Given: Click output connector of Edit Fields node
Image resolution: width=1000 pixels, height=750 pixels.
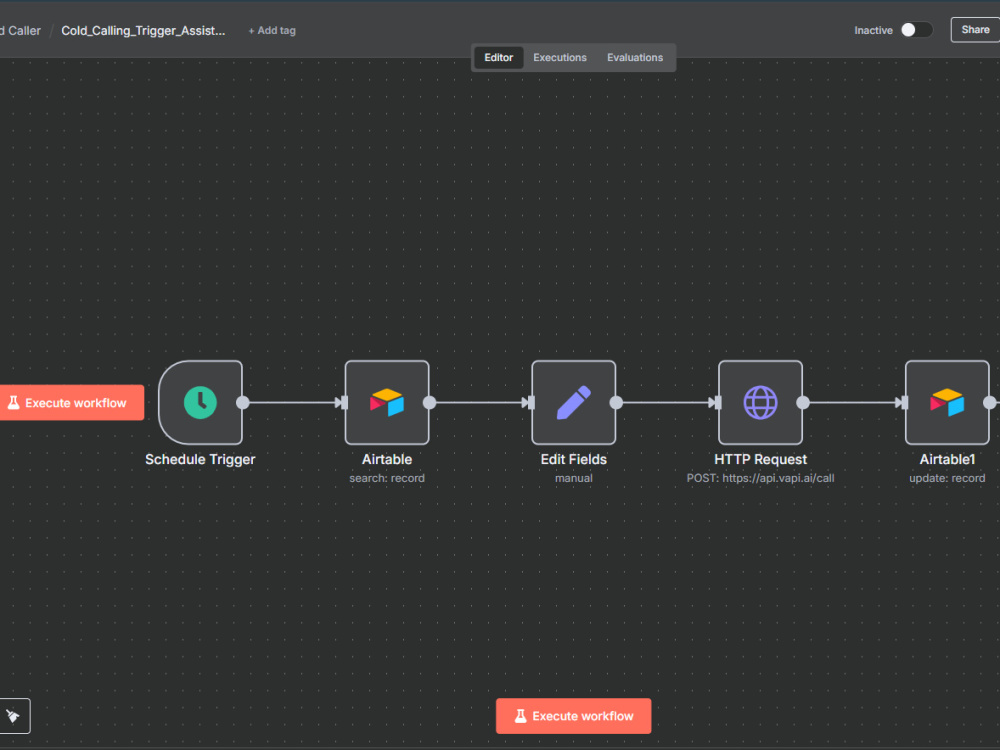Looking at the screenshot, I should click(616, 402).
